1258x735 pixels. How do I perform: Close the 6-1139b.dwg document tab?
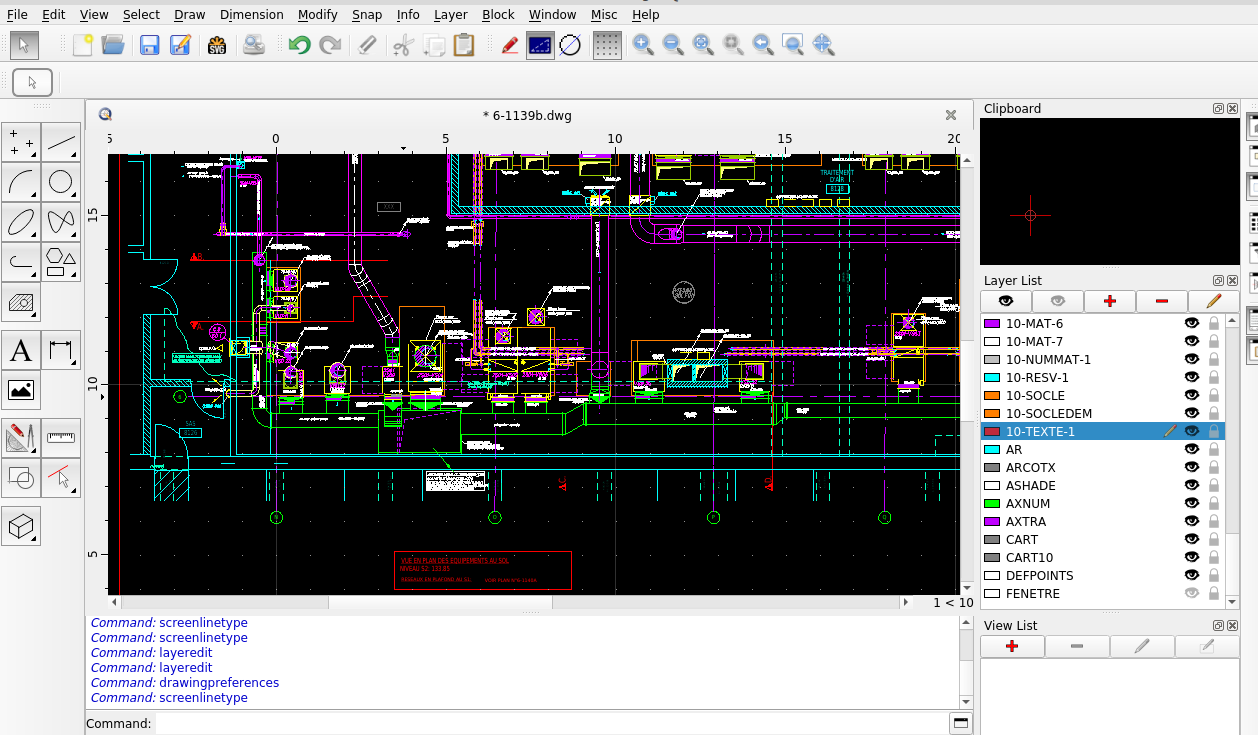tap(951, 115)
